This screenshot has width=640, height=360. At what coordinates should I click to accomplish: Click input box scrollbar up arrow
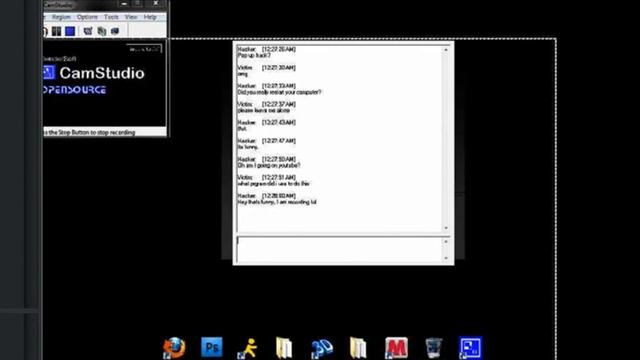click(446, 242)
